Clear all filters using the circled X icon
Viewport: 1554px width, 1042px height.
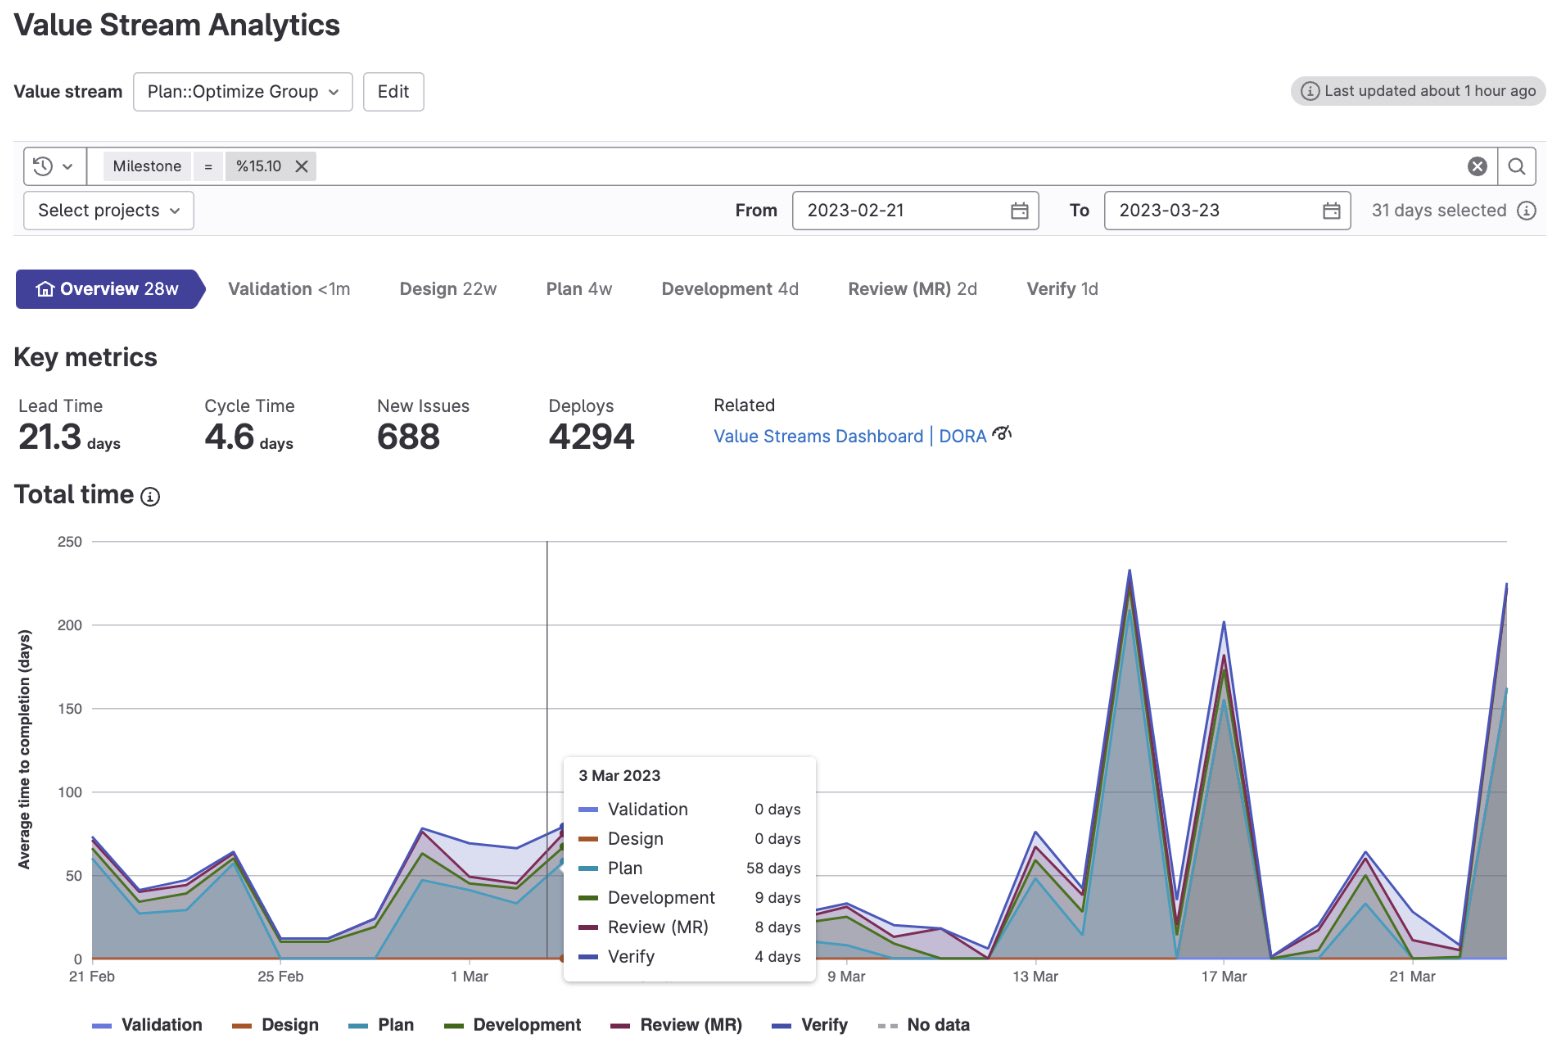pyautogui.click(x=1477, y=166)
